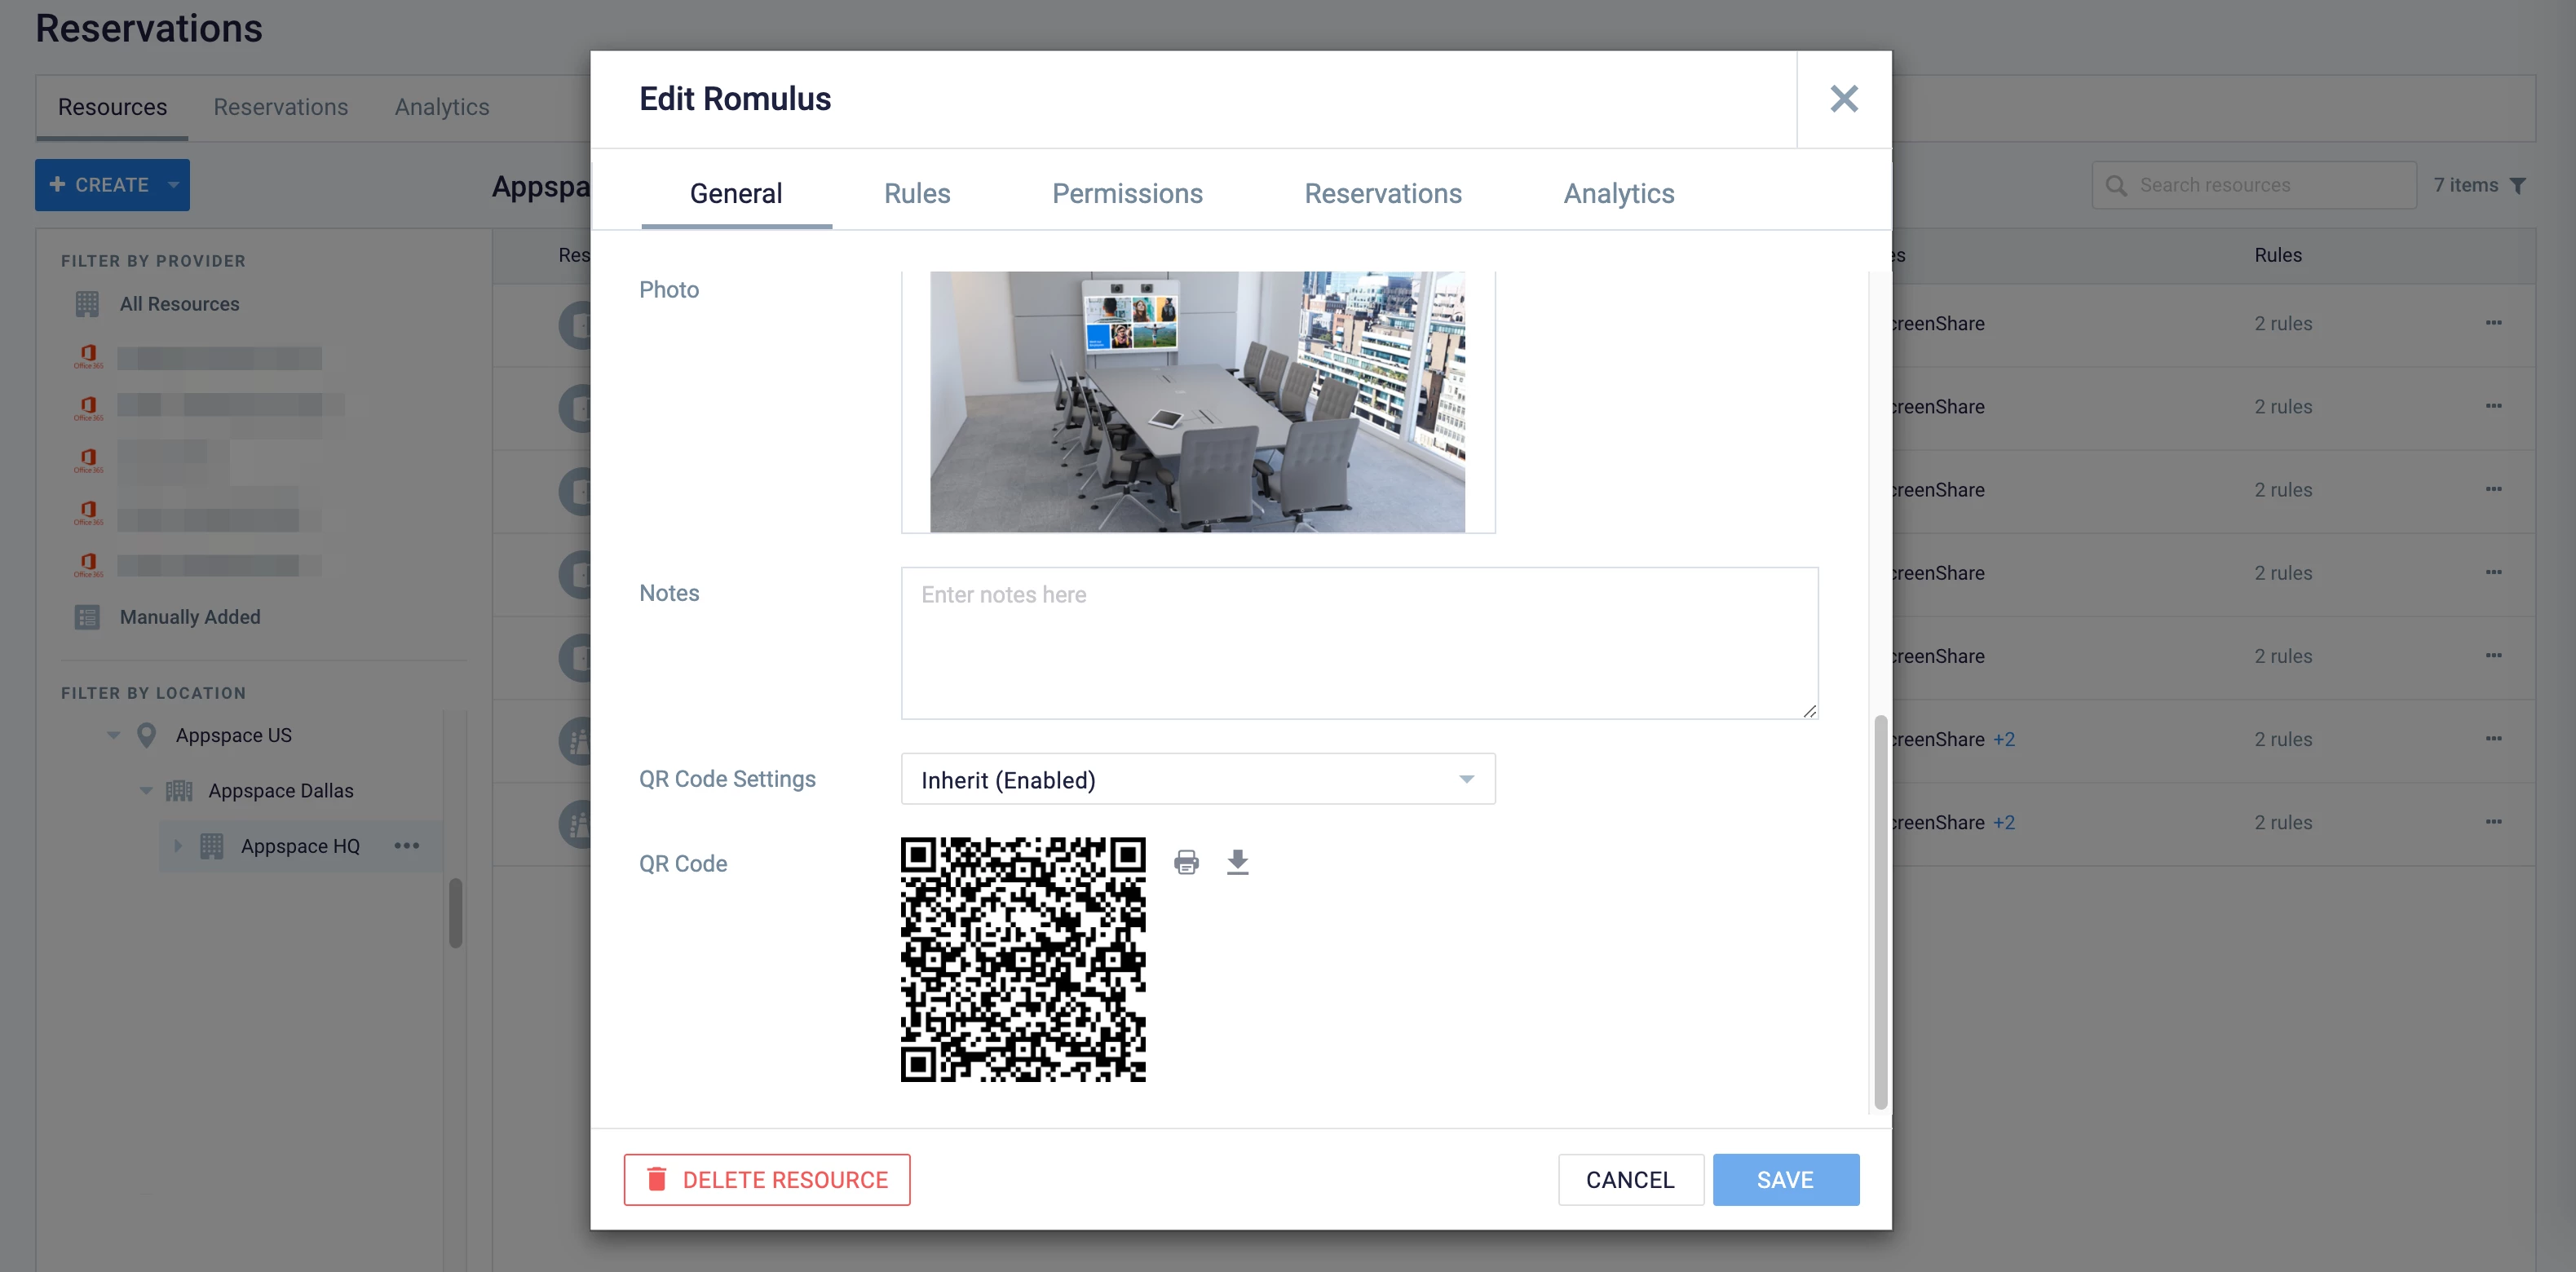Click '2 rules' in the first row
Viewport: 2576px width, 1272px height.
coord(2283,323)
